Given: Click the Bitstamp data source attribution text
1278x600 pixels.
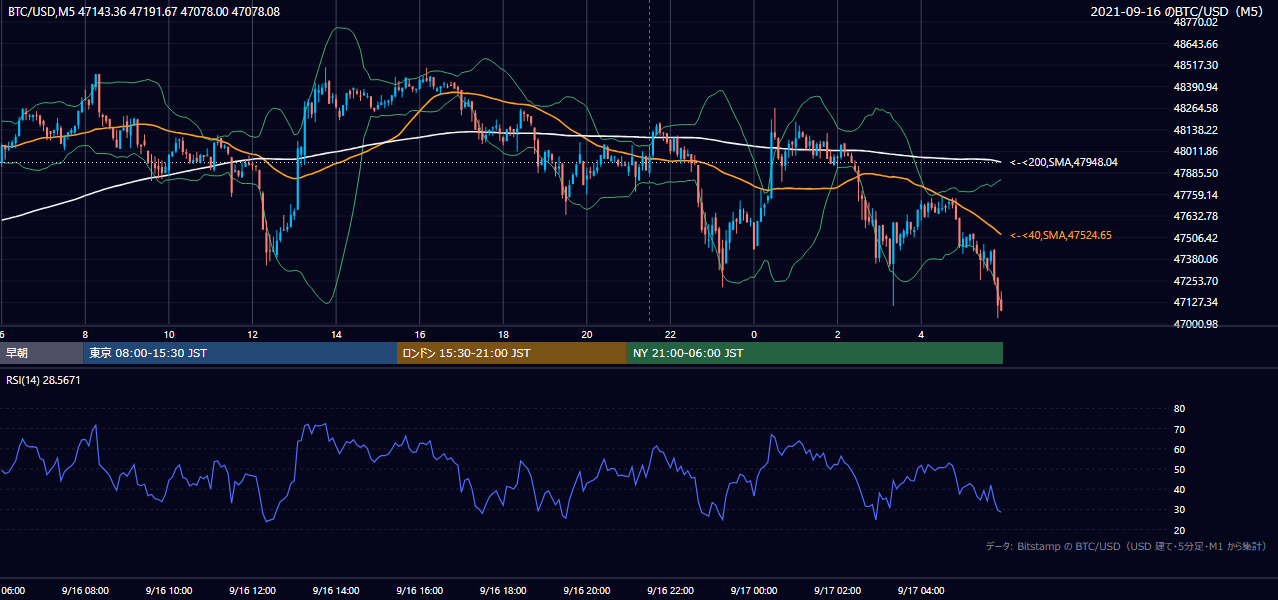Looking at the screenshot, I should (x=1126, y=546).
